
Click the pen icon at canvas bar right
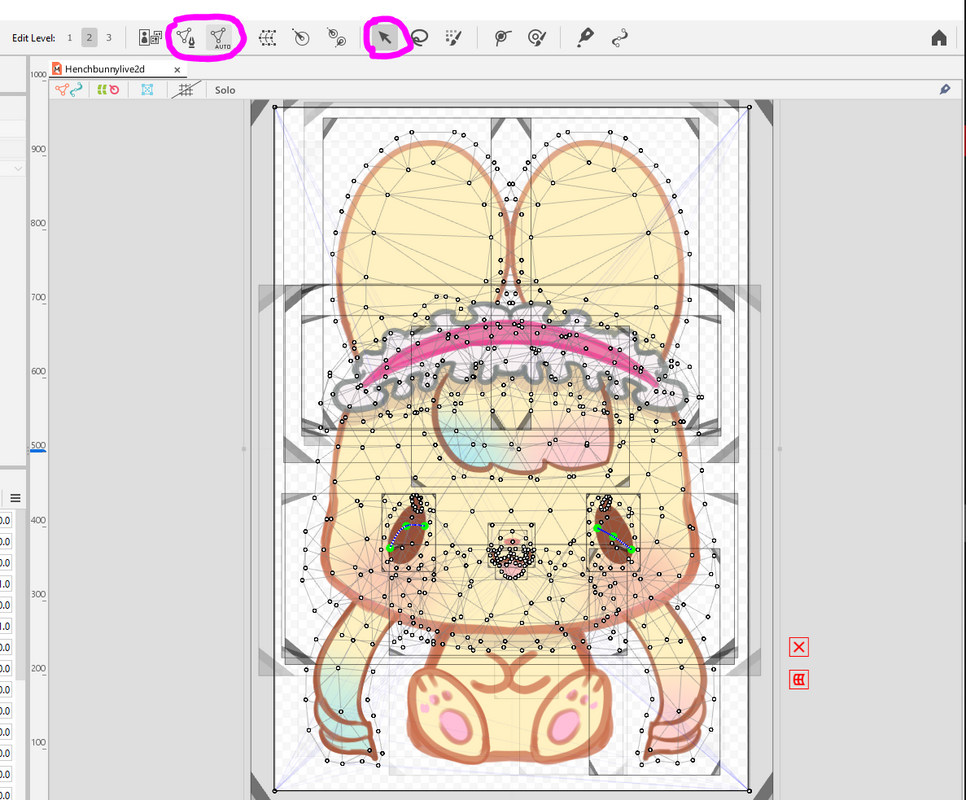coord(945,90)
